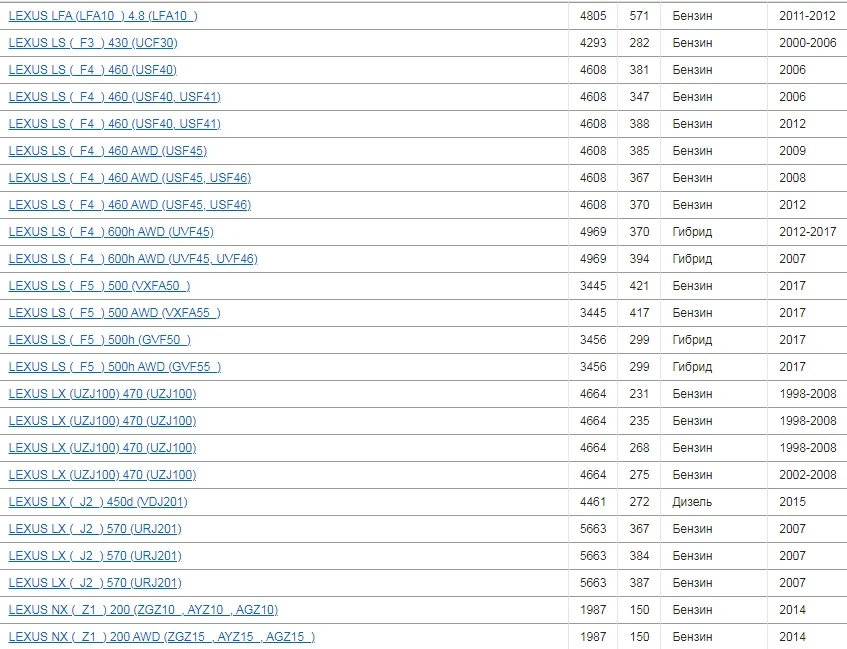Click the power value 417
The width and height of the screenshot is (847, 649).
639,313
